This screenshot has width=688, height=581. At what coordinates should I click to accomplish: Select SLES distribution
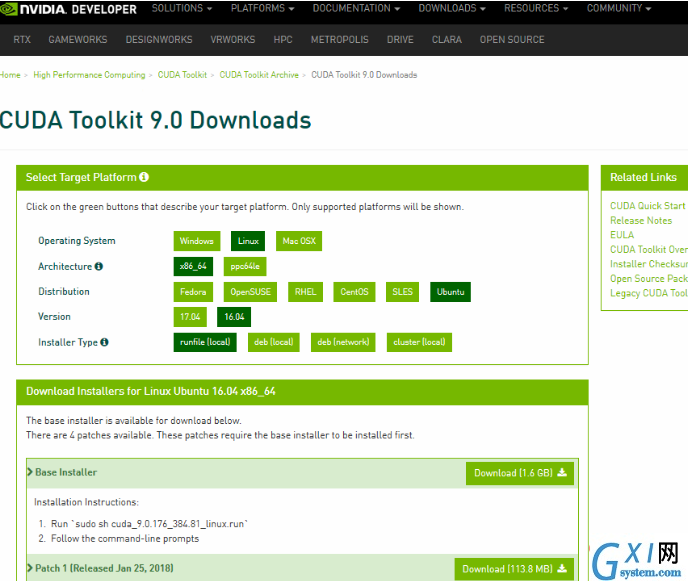(x=402, y=292)
